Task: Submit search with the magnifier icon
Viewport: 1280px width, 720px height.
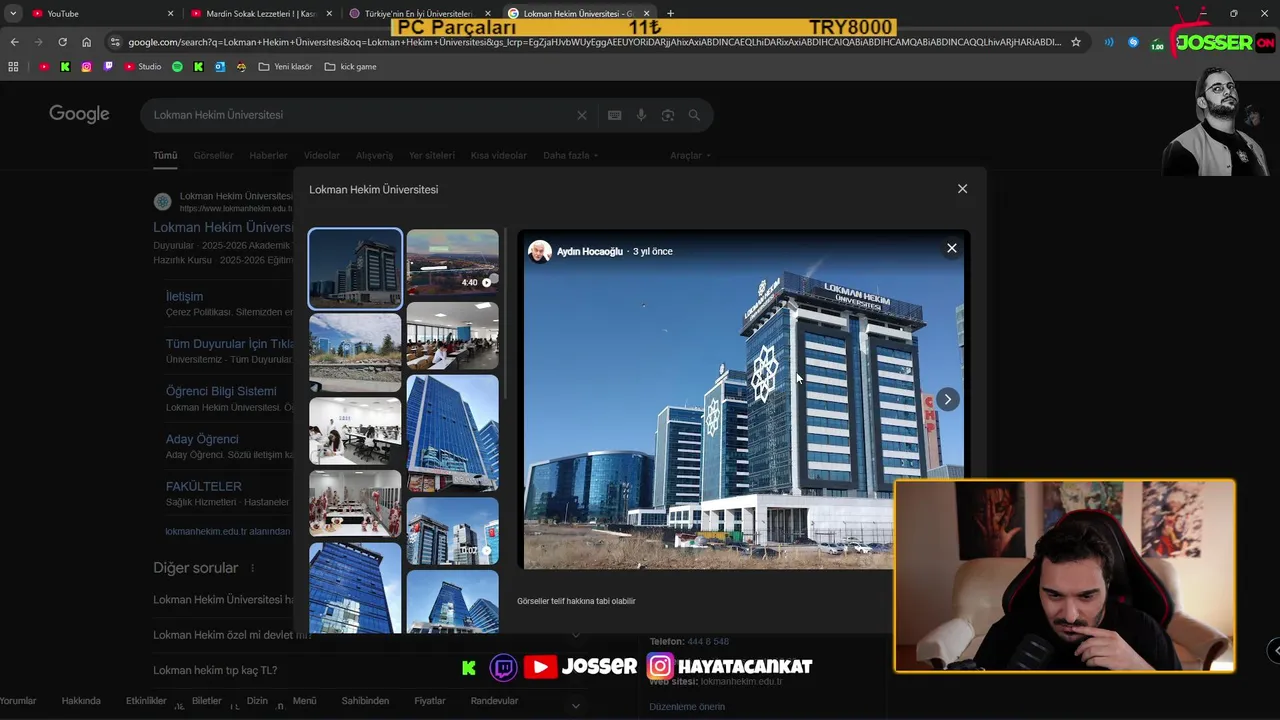Action: (694, 115)
